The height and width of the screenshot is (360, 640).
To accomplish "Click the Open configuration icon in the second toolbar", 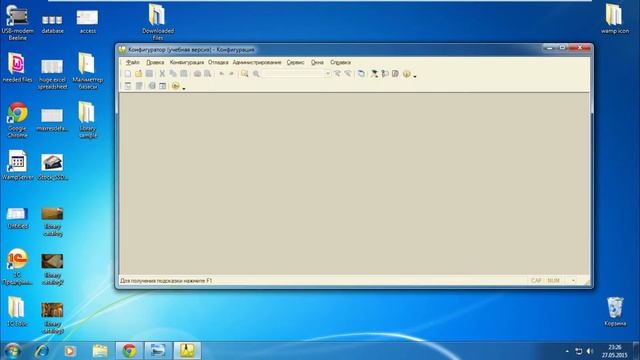I will 128,86.
